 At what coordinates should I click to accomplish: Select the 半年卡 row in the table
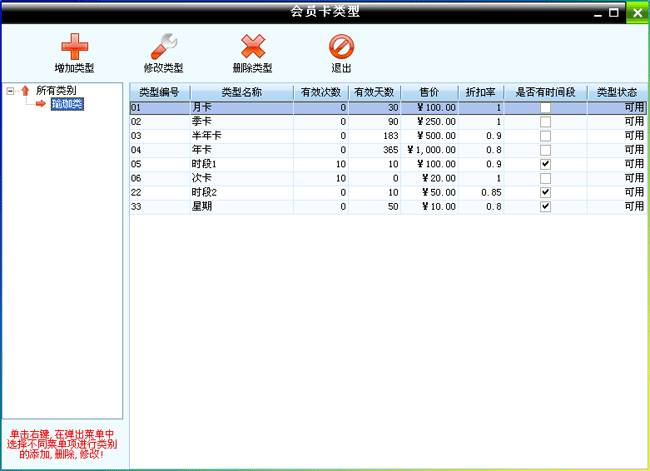(x=240, y=135)
